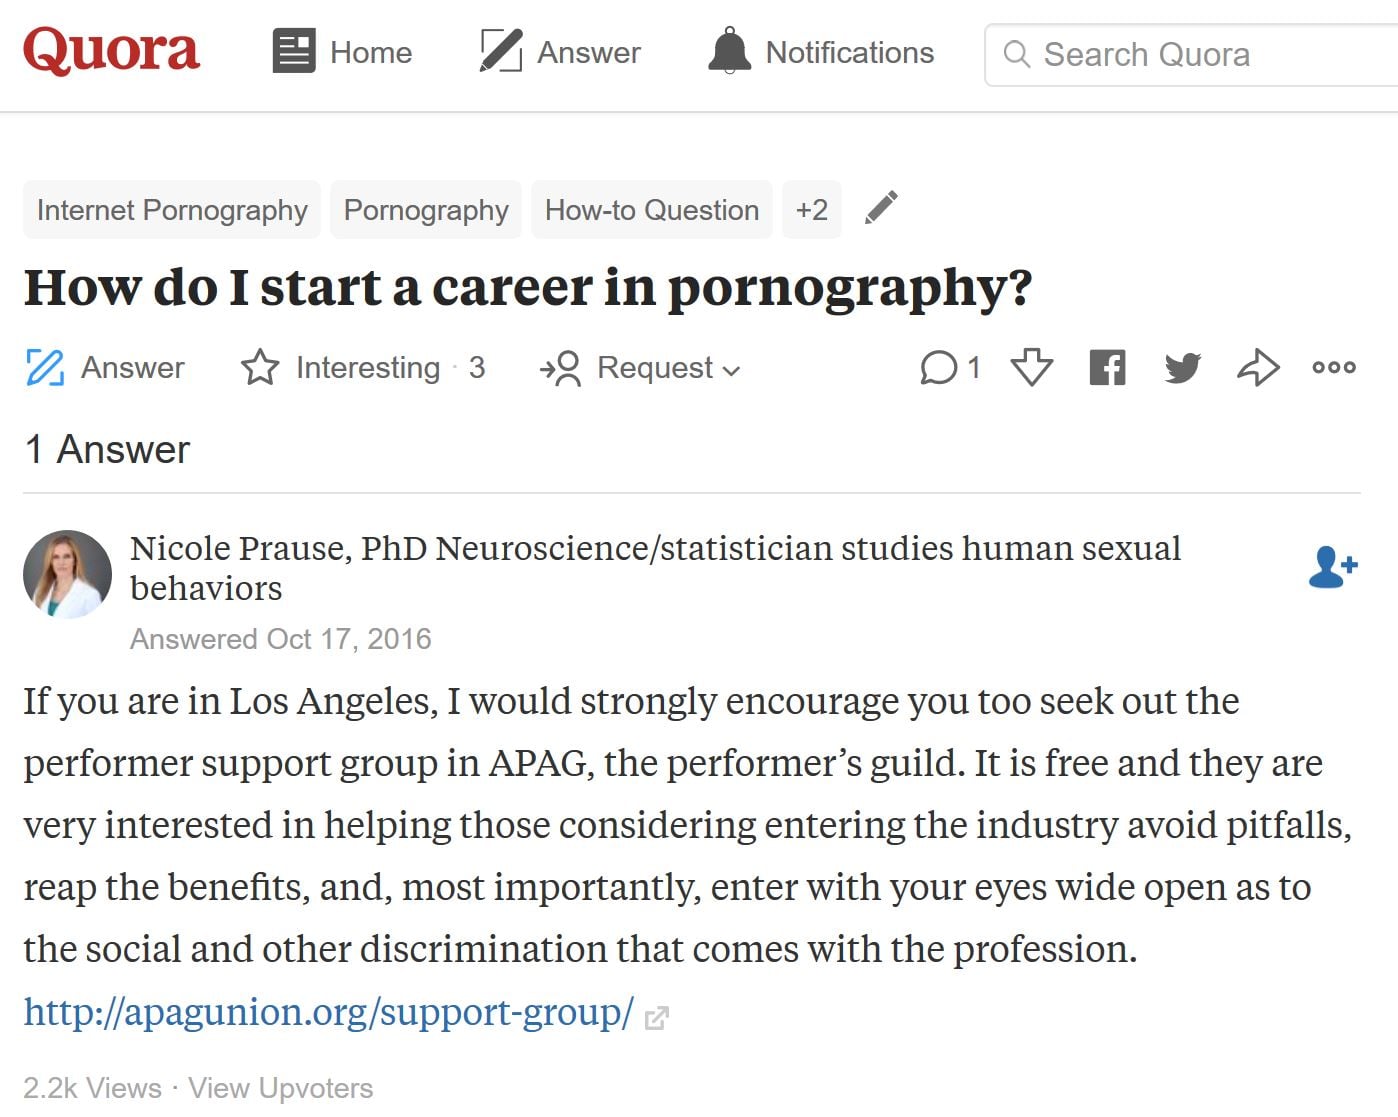Focus the Search Quora field

[1190, 55]
